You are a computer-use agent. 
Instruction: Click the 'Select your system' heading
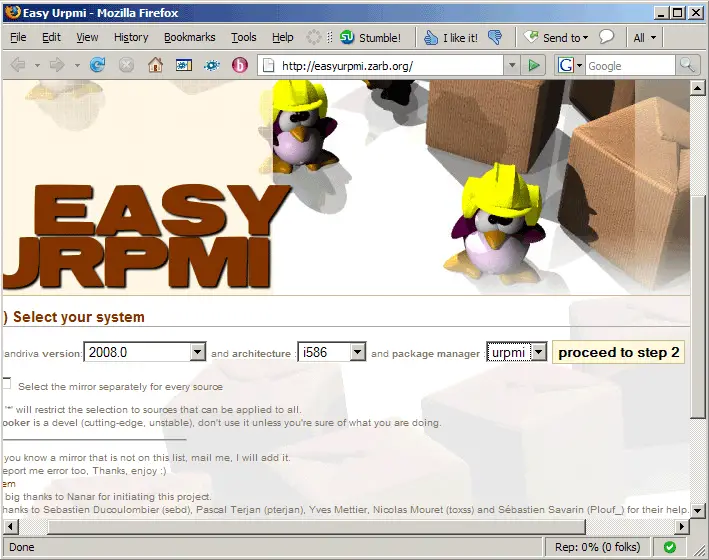pyautogui.click(x=79, y=317)
